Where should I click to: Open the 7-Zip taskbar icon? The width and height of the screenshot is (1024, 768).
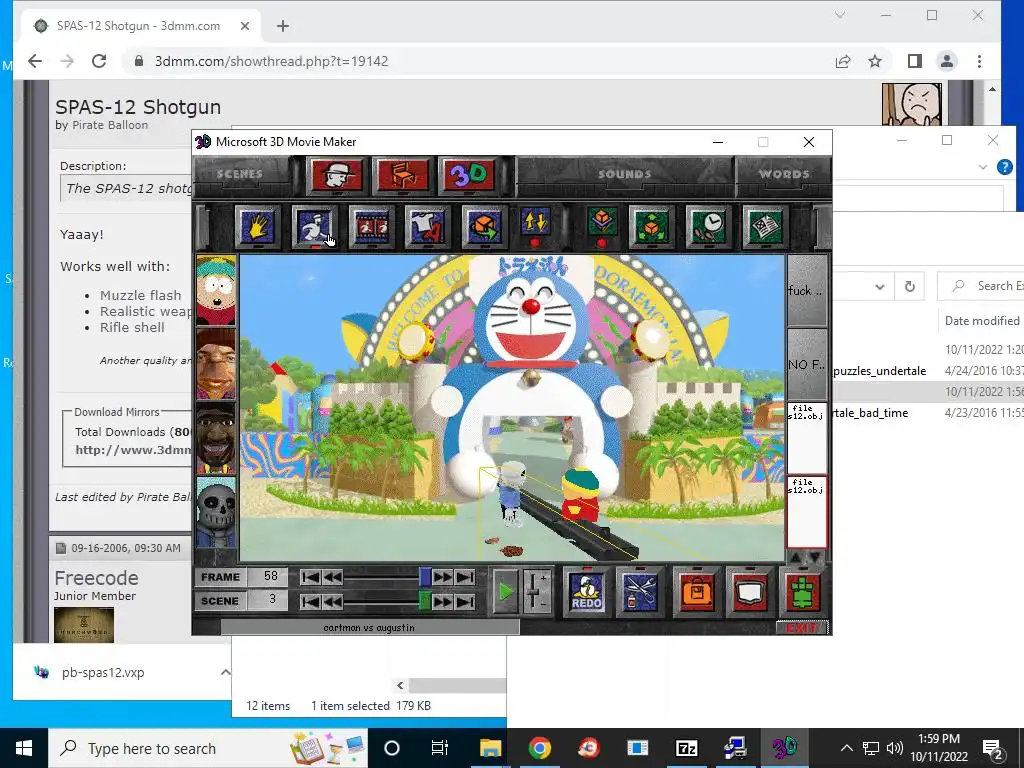click(686, 748)
